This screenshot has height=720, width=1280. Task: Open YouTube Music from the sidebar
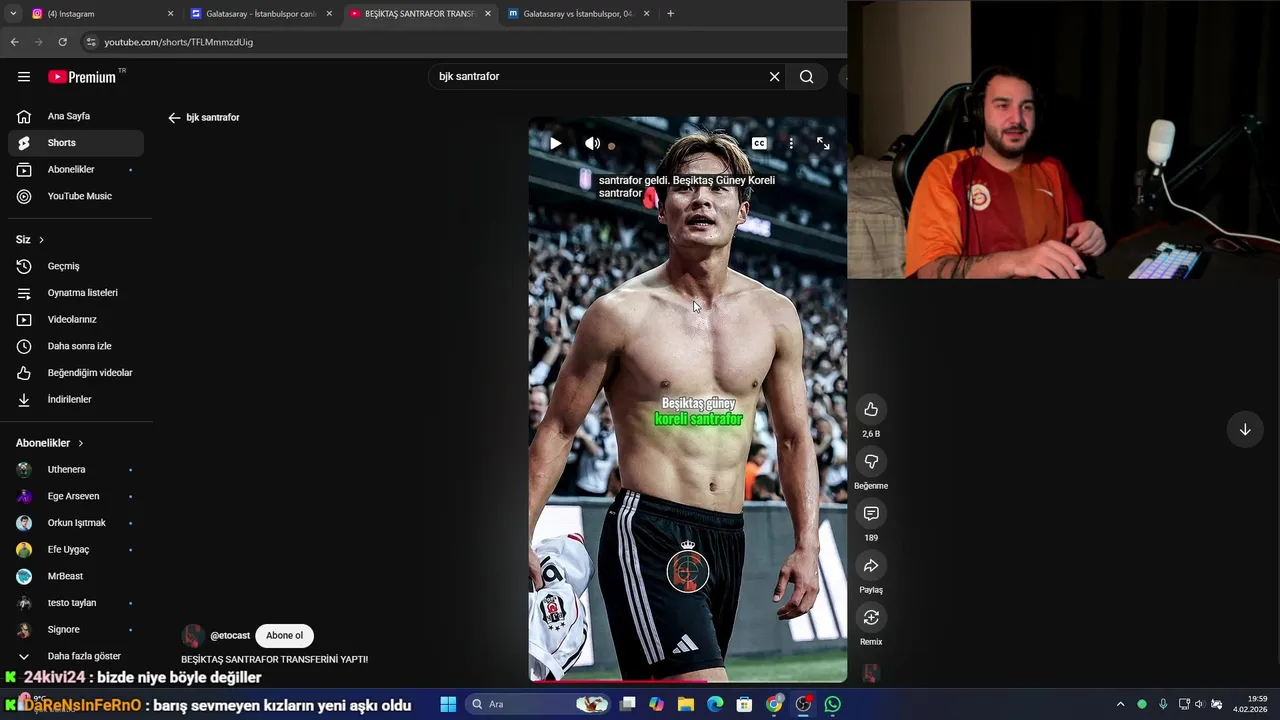(76, 196)
